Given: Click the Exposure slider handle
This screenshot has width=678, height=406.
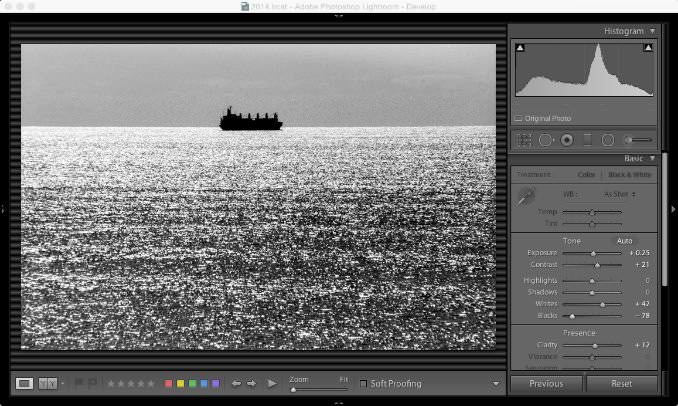Looking at the screenshot, I should [593, 253].
